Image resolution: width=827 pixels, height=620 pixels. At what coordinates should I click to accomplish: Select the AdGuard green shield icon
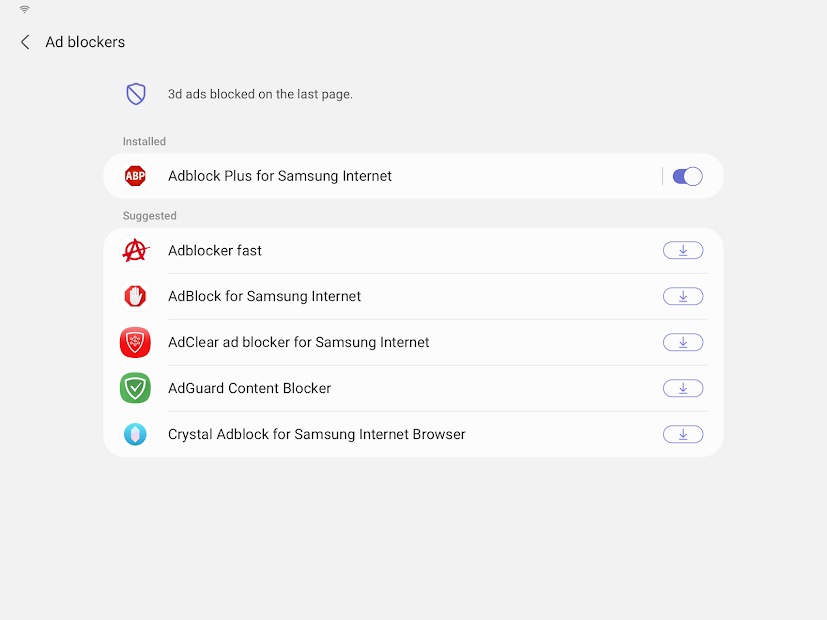[x=135, y=388]
